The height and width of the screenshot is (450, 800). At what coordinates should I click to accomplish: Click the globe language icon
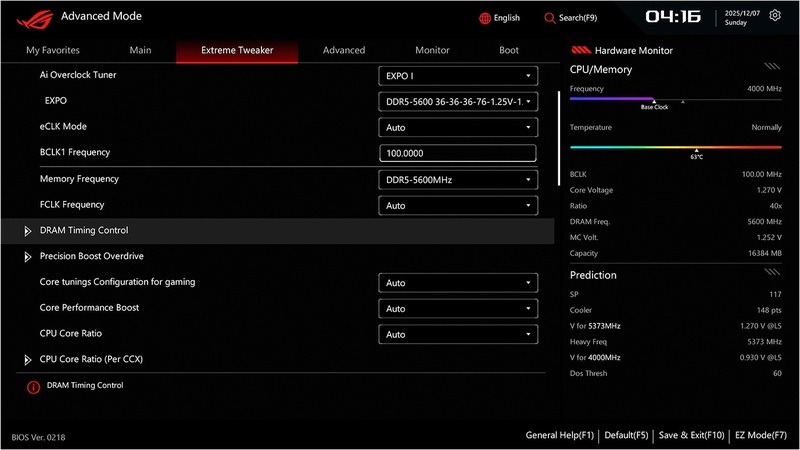[x=485, y=18]
